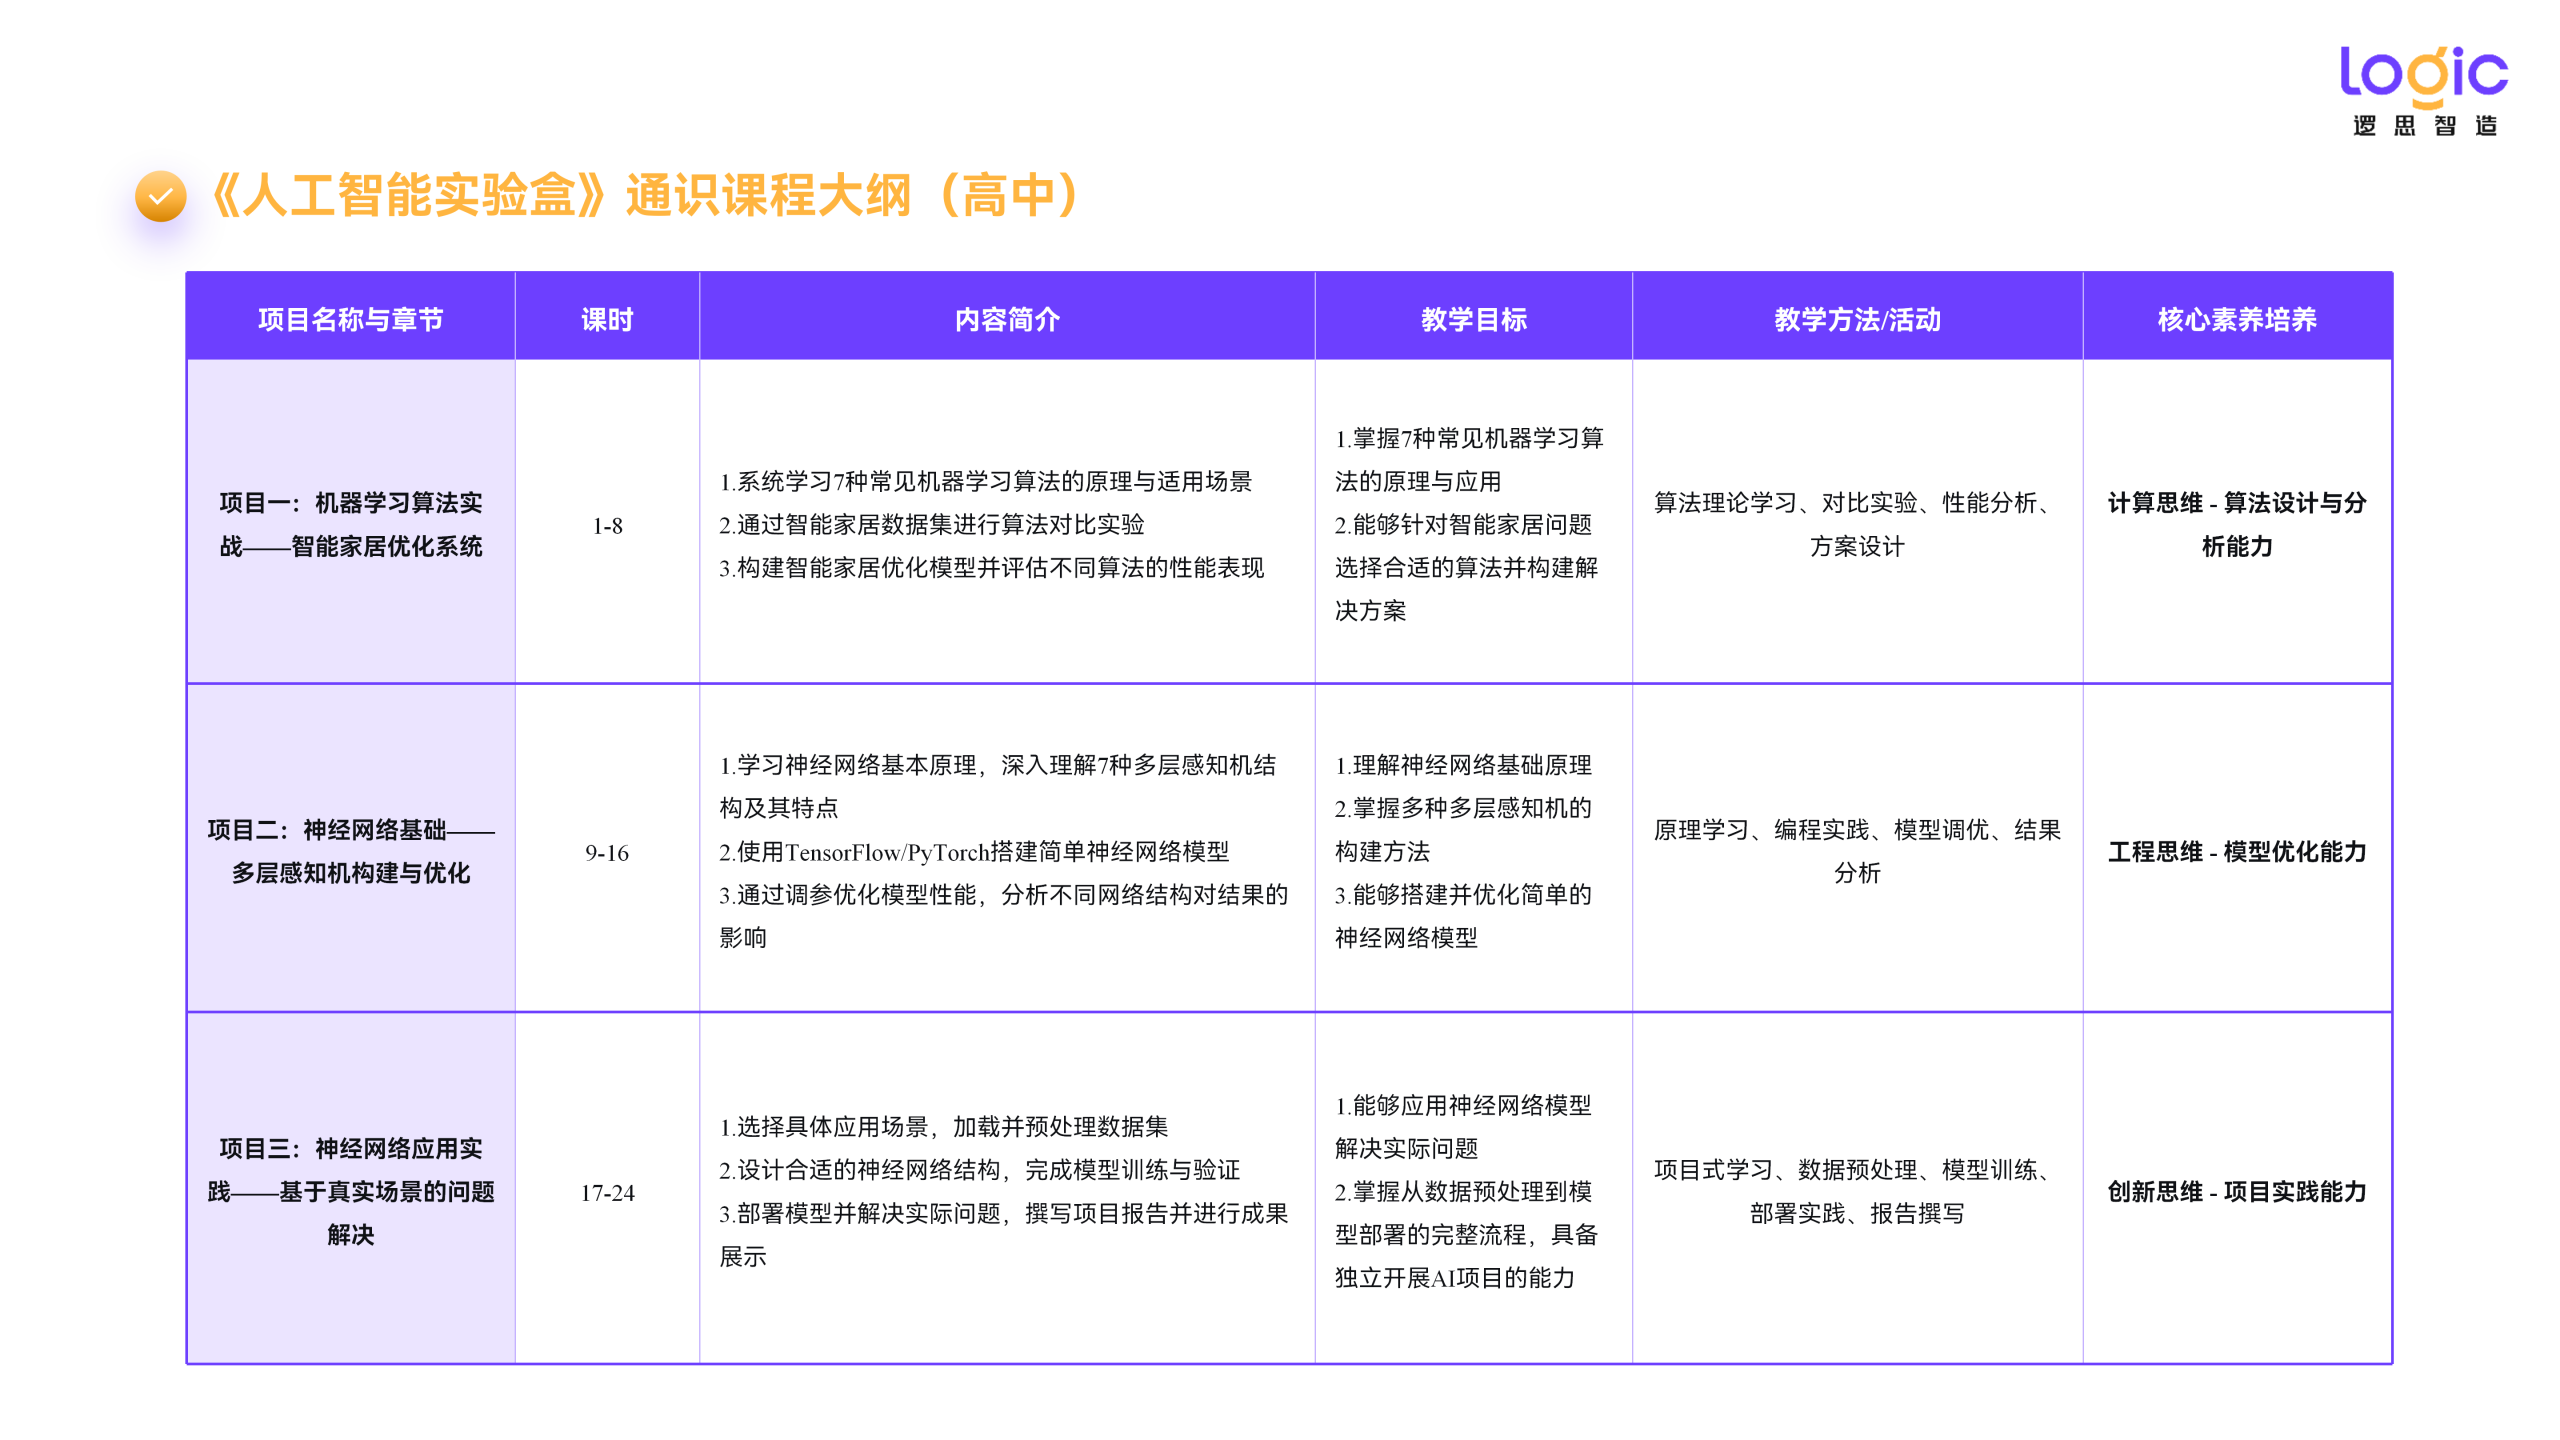Screen dimensions: 2560x1440
Task: Click the title 《人工智能实验盒》通识课程大纲（高中）
Action: coord(646,197)
